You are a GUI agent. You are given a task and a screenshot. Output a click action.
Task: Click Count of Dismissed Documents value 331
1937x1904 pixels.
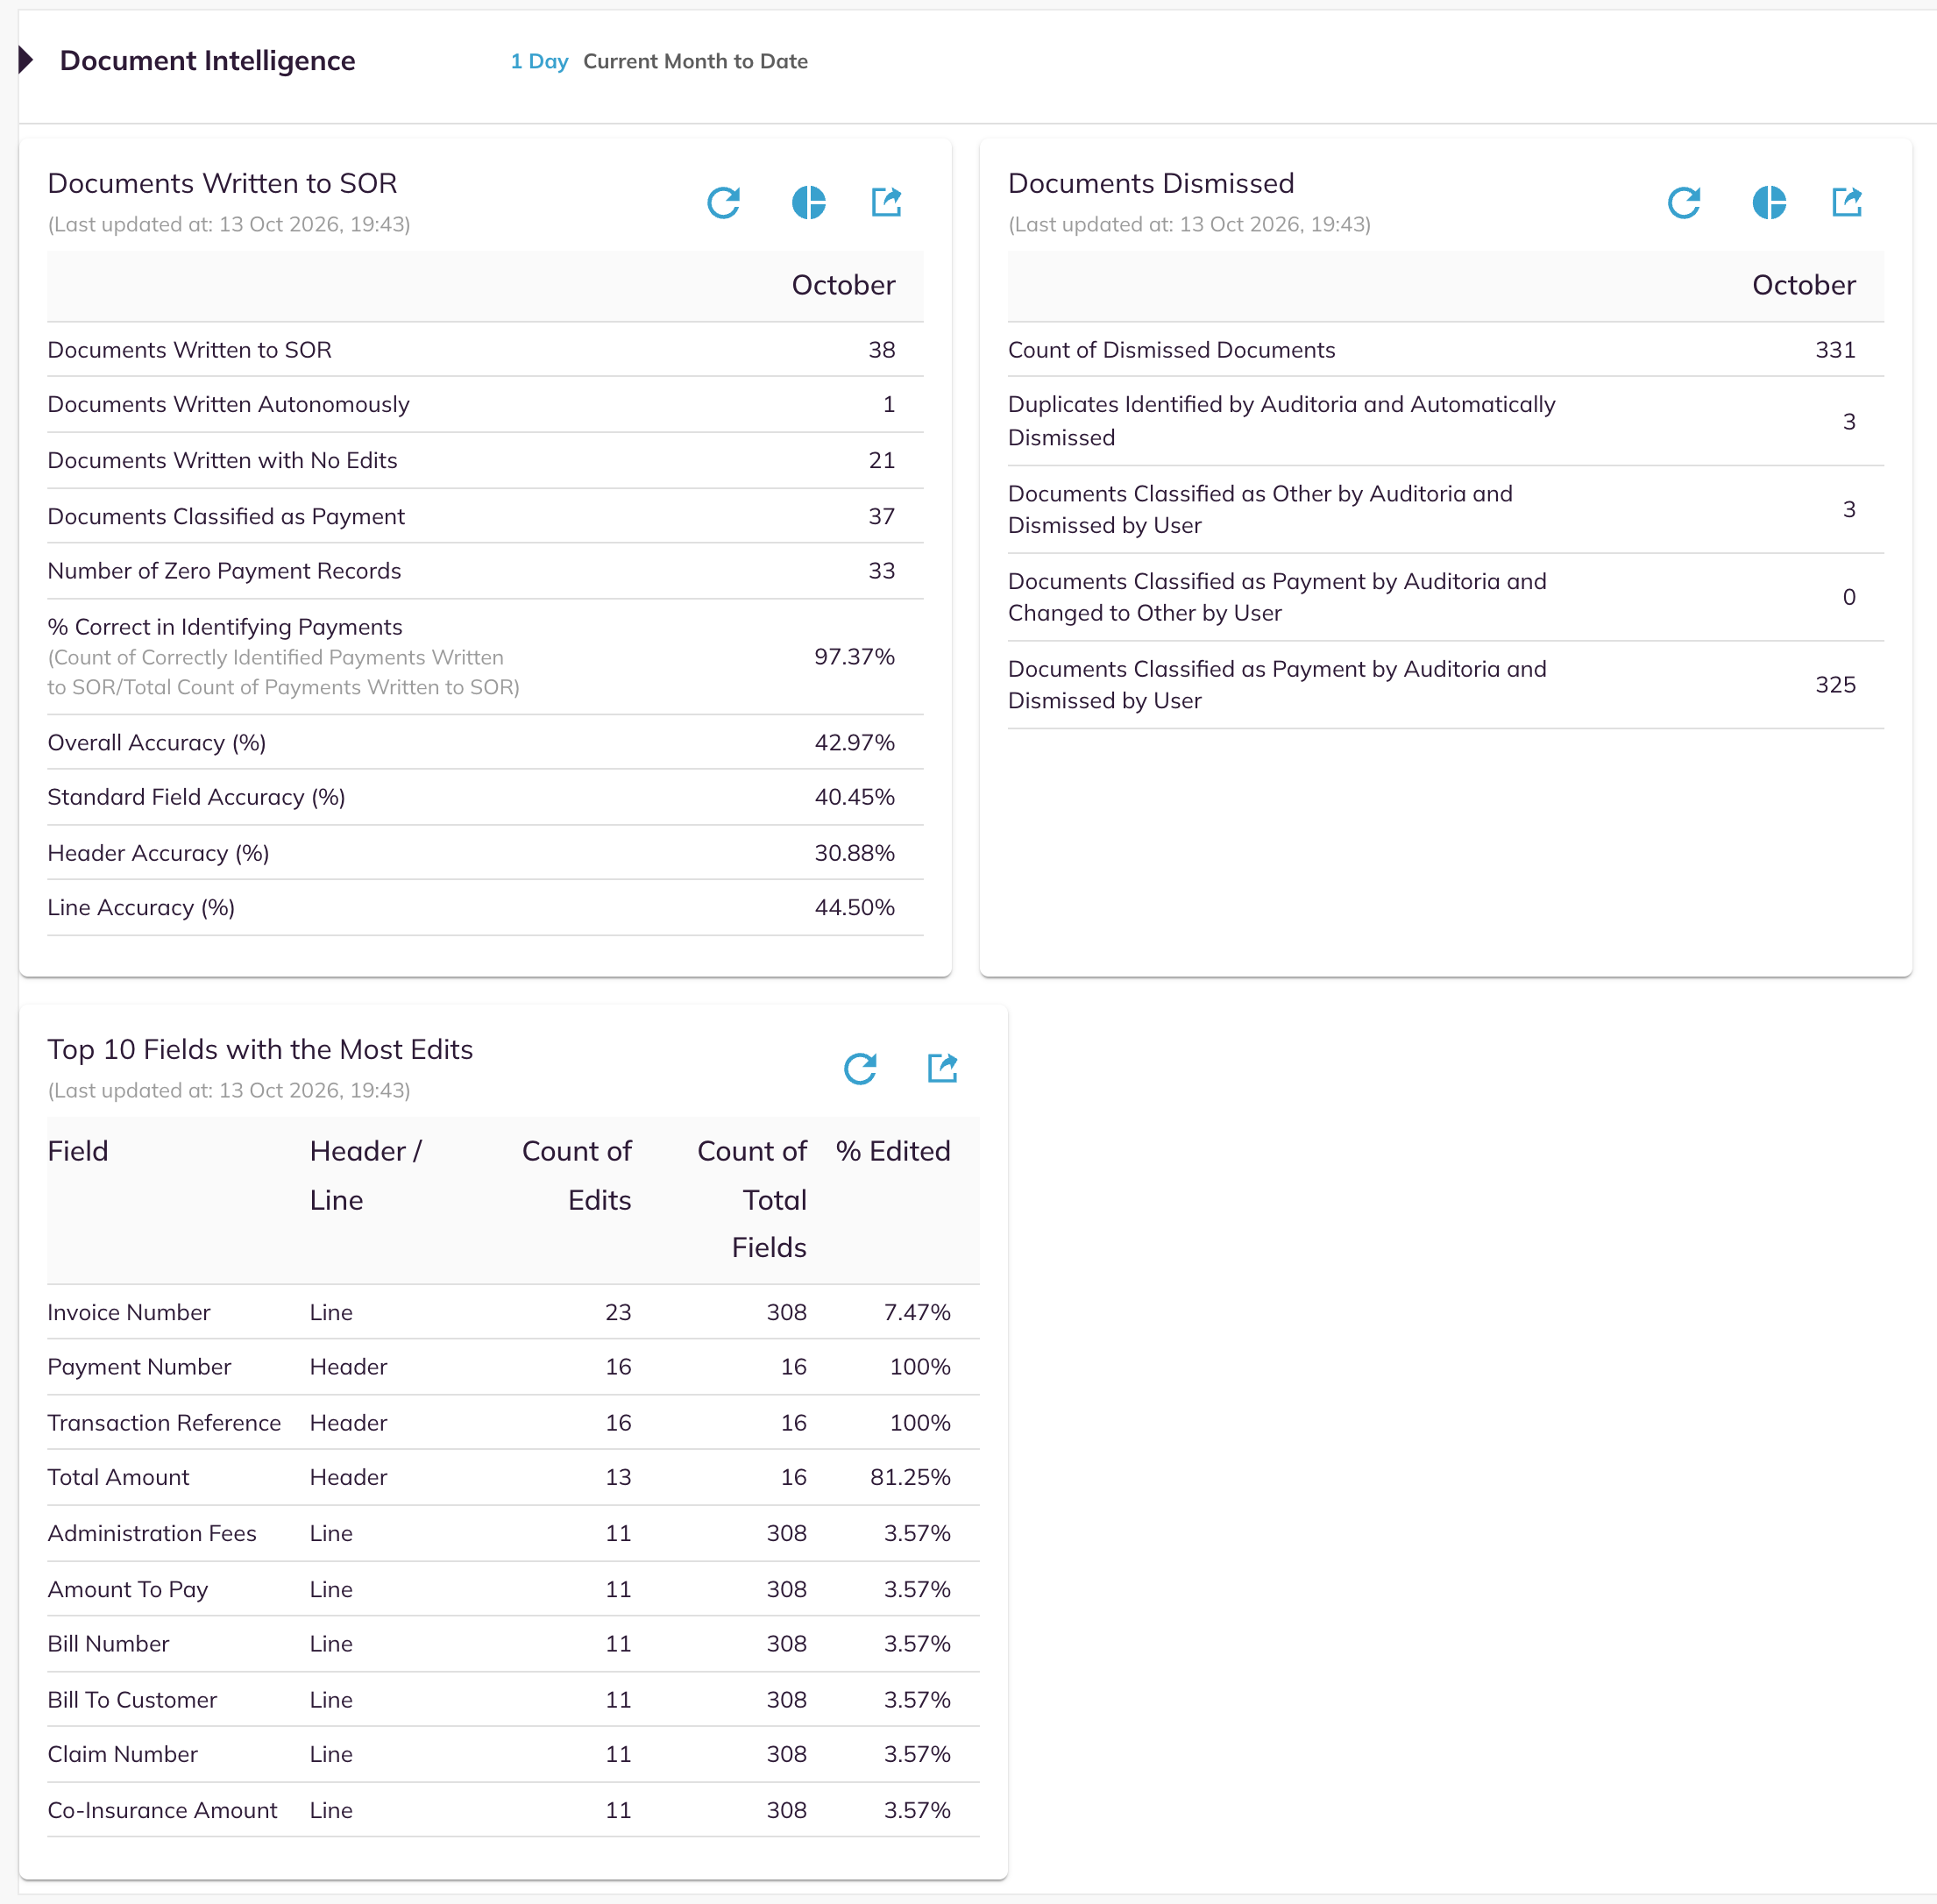(1835, 350)
